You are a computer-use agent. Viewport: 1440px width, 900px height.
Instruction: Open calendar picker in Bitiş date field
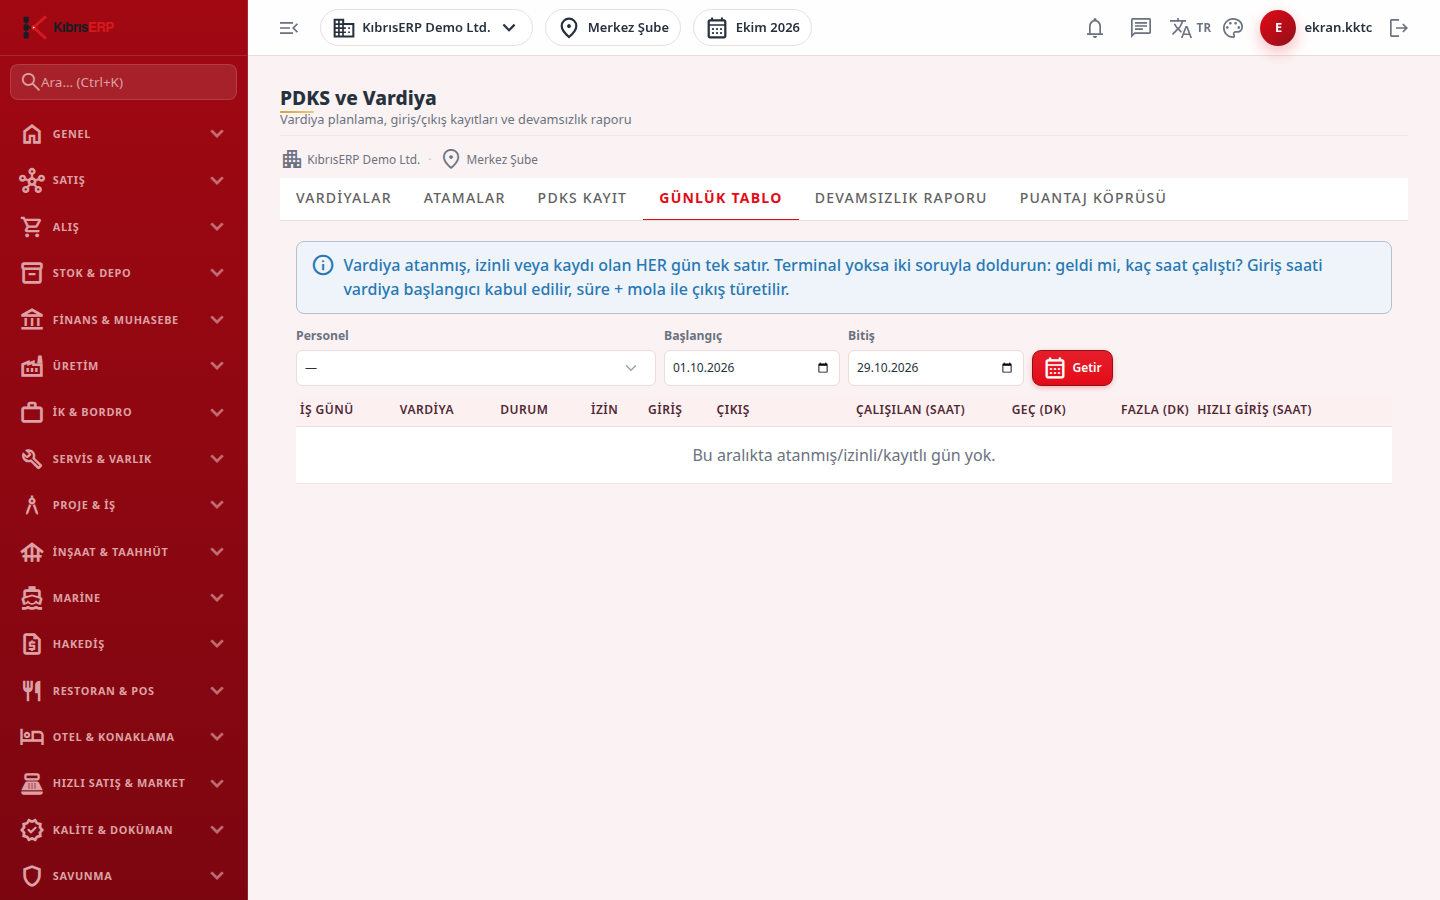[x=1007, y=368]
